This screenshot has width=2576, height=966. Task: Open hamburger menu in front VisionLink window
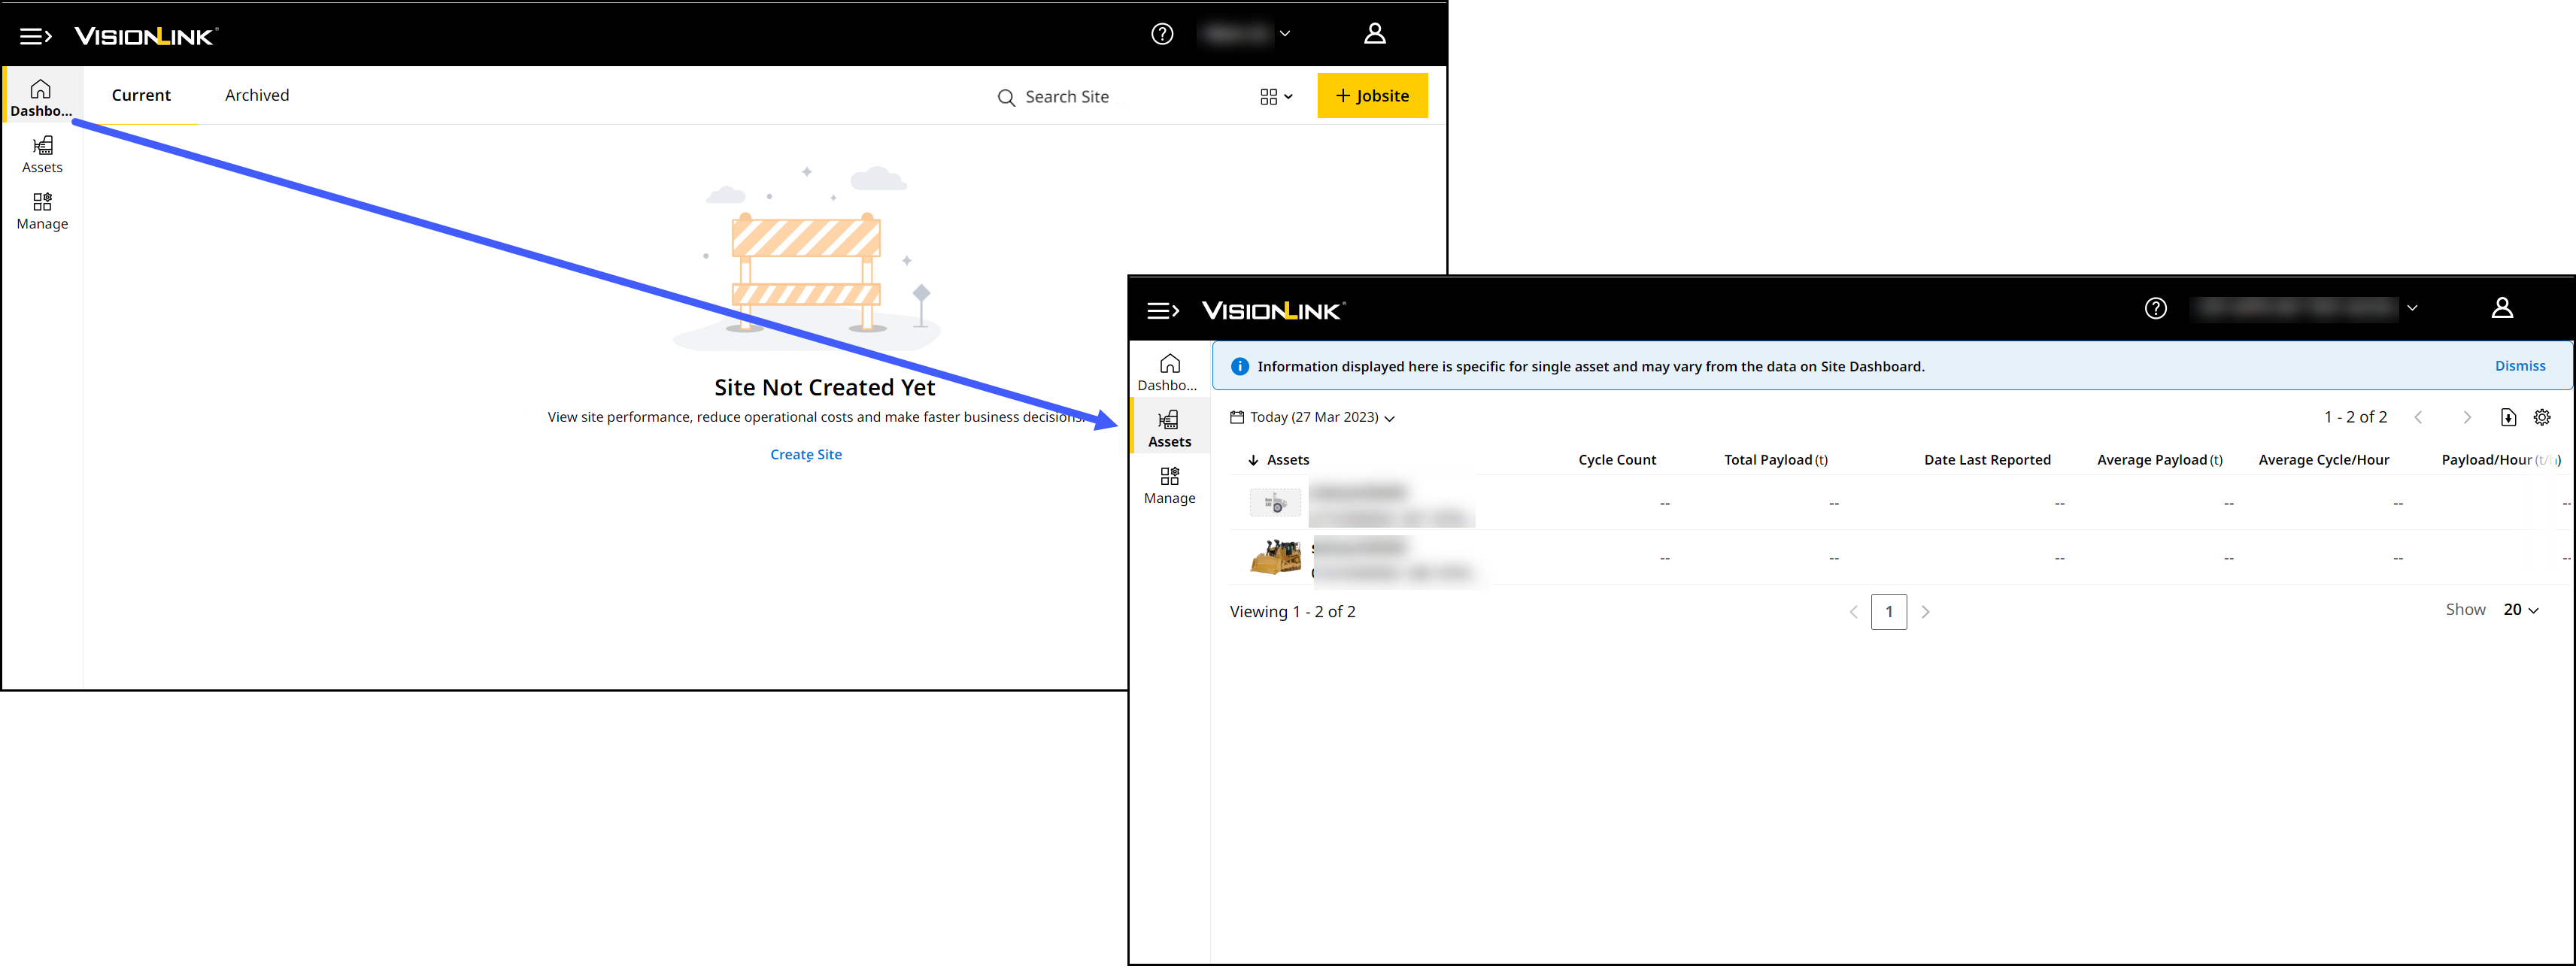pos(1163,311)
